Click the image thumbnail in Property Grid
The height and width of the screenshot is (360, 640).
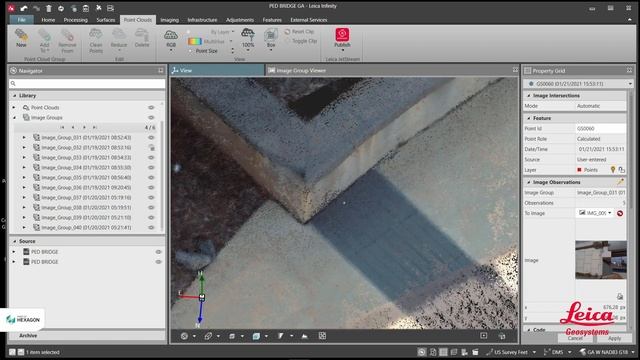pos(601,260)
